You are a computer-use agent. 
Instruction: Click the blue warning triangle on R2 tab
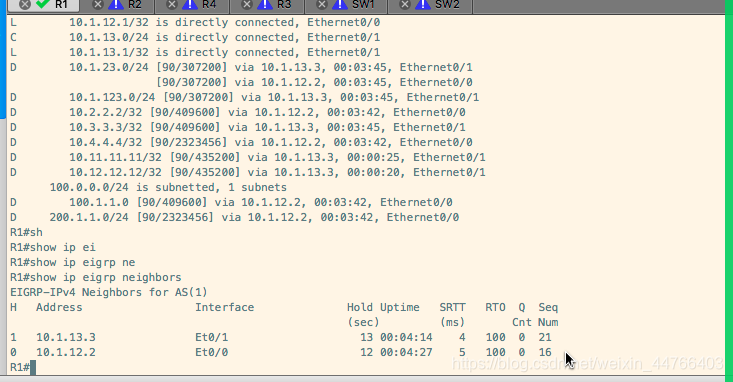pyautogui.click(x=116, y=5)
